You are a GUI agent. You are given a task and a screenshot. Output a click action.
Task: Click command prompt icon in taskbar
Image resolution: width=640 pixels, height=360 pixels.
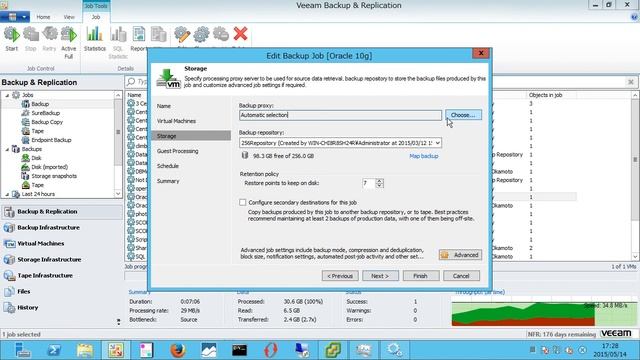(x=239, y=350)
